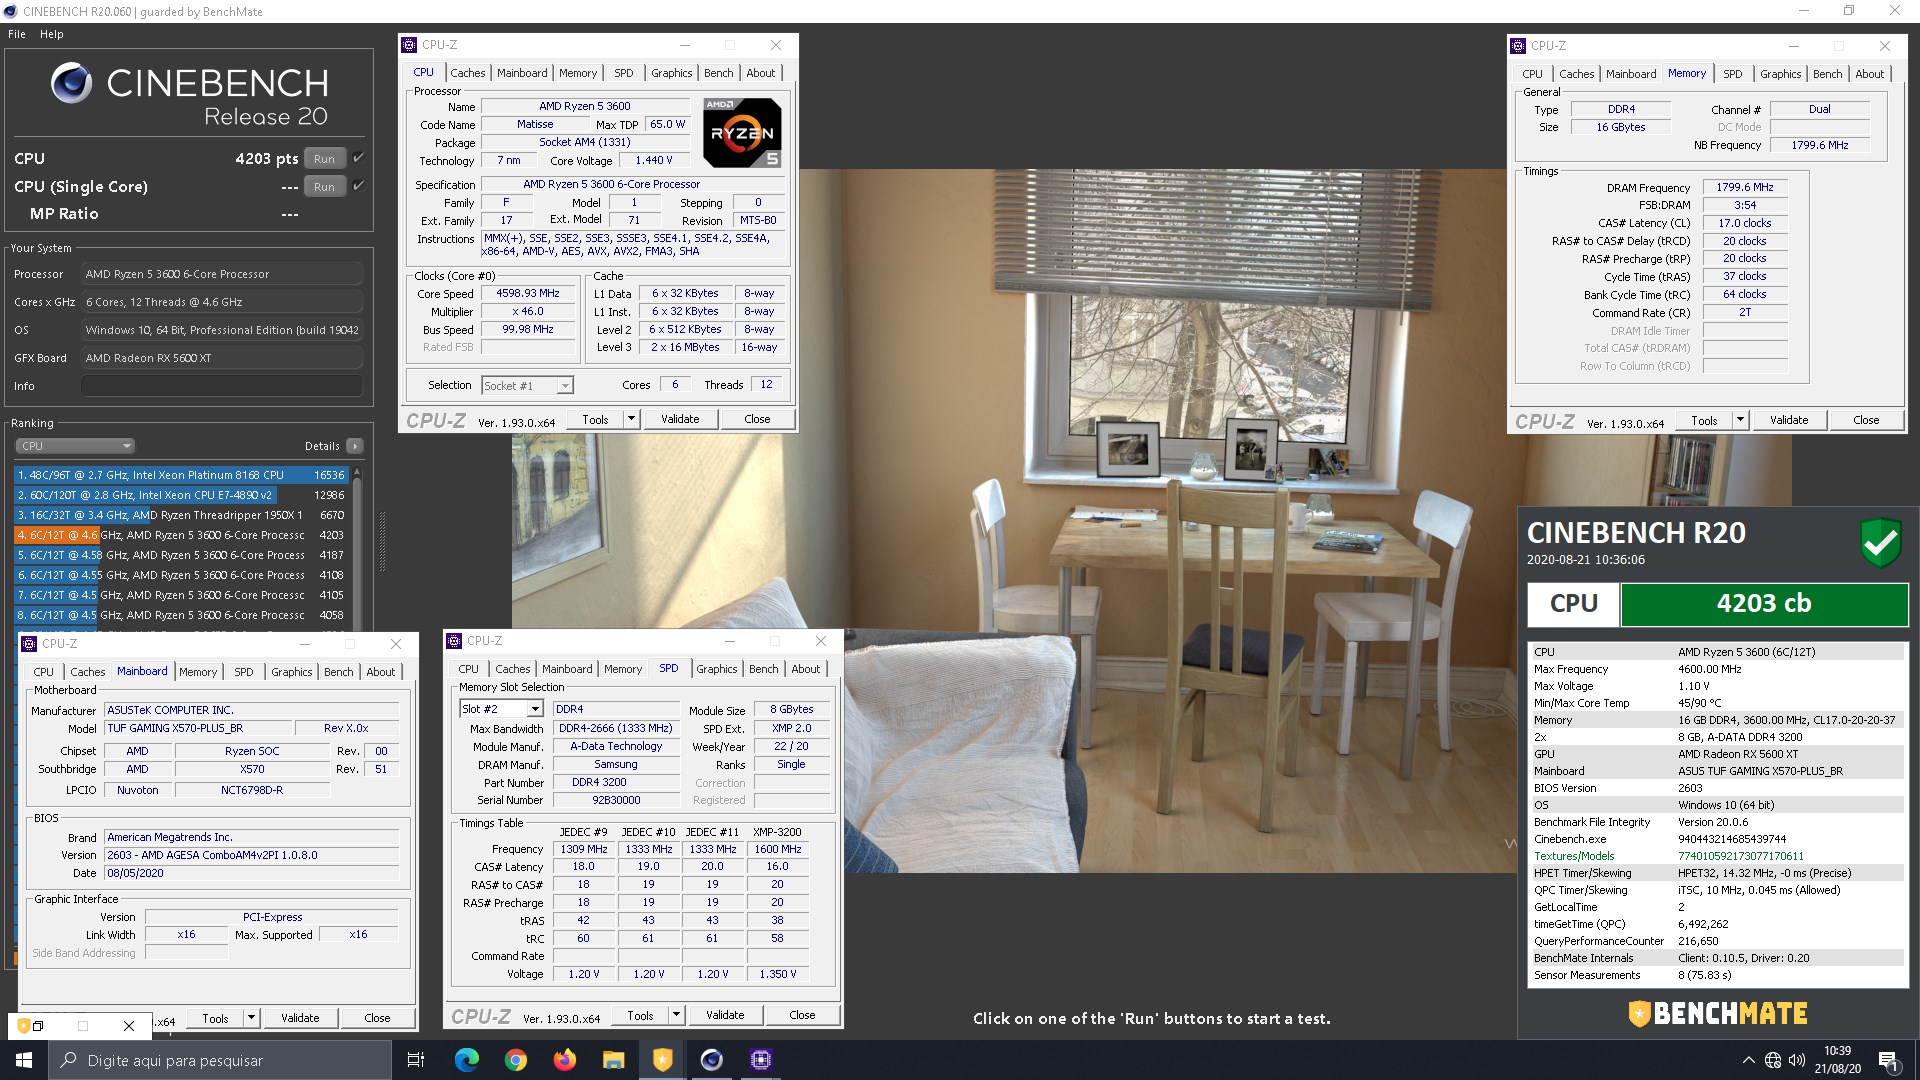Click Validate in Mainboard tab window

point(300,1018)
